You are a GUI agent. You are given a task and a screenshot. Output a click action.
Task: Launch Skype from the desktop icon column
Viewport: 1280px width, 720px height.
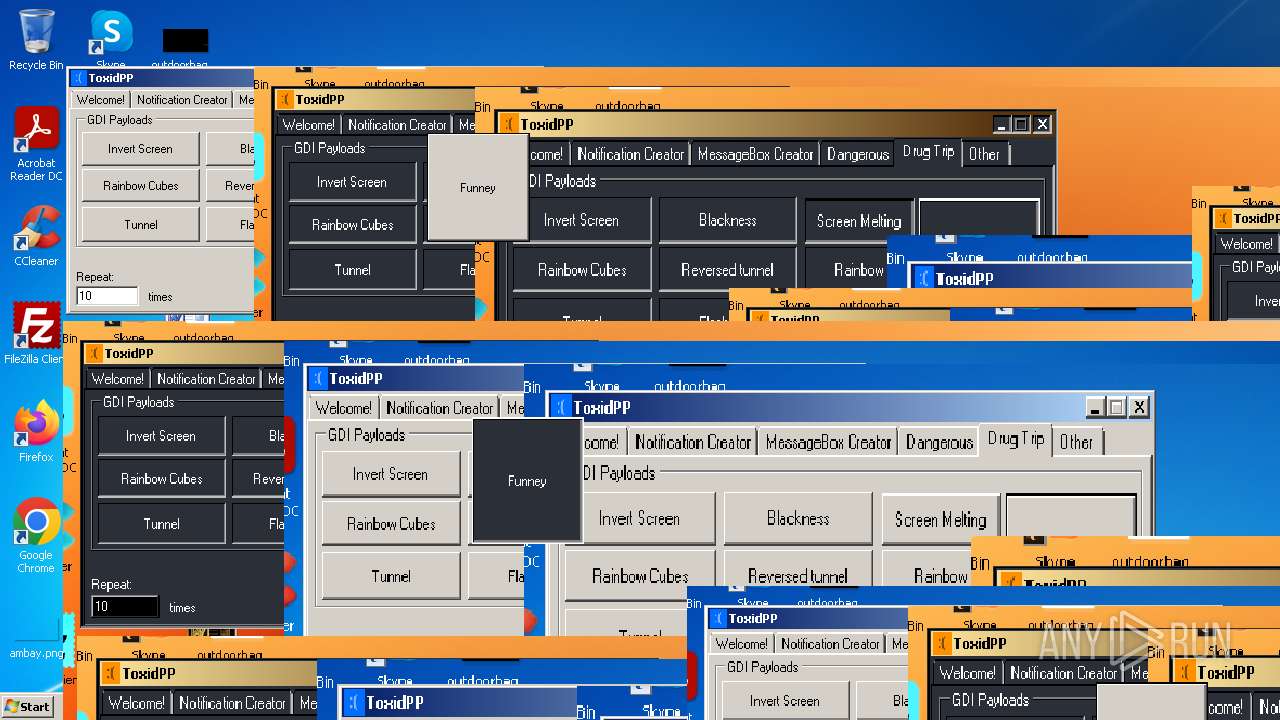pos(111,38)
